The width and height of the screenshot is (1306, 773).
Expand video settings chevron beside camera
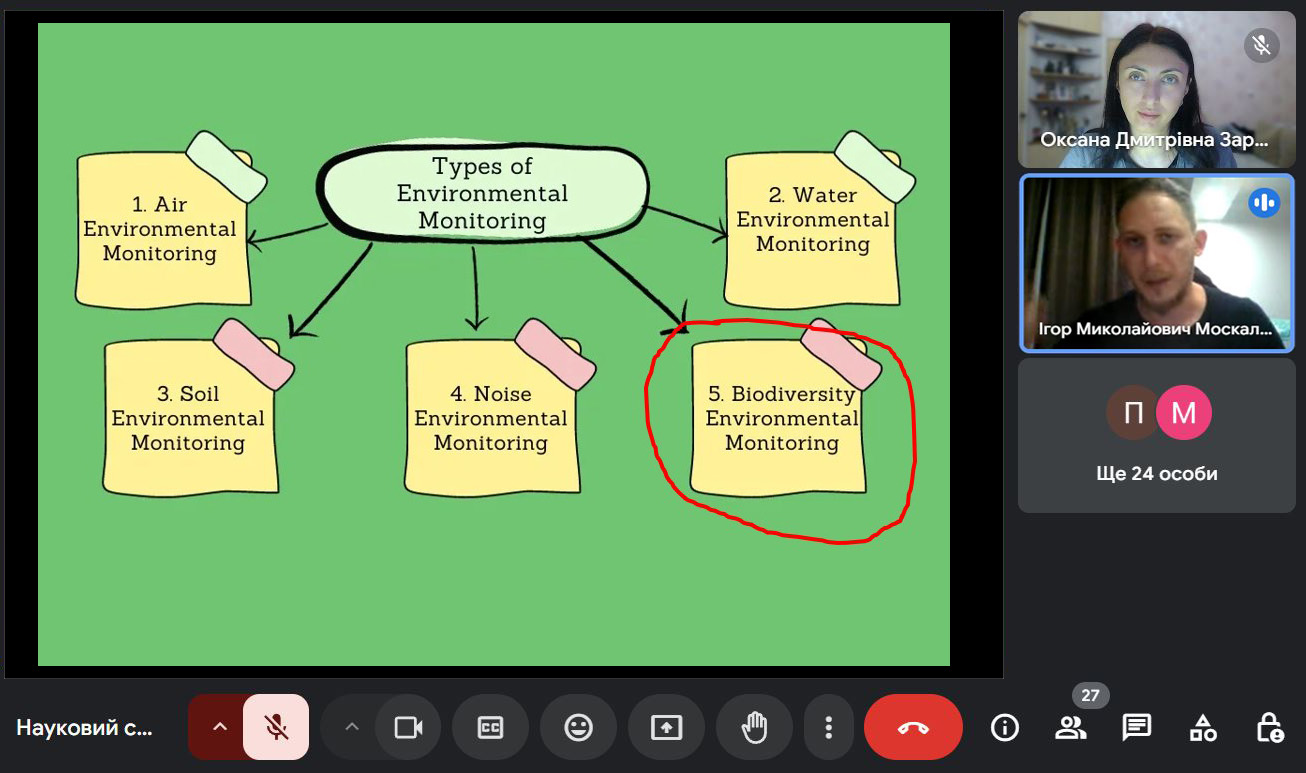coord(352,727)
